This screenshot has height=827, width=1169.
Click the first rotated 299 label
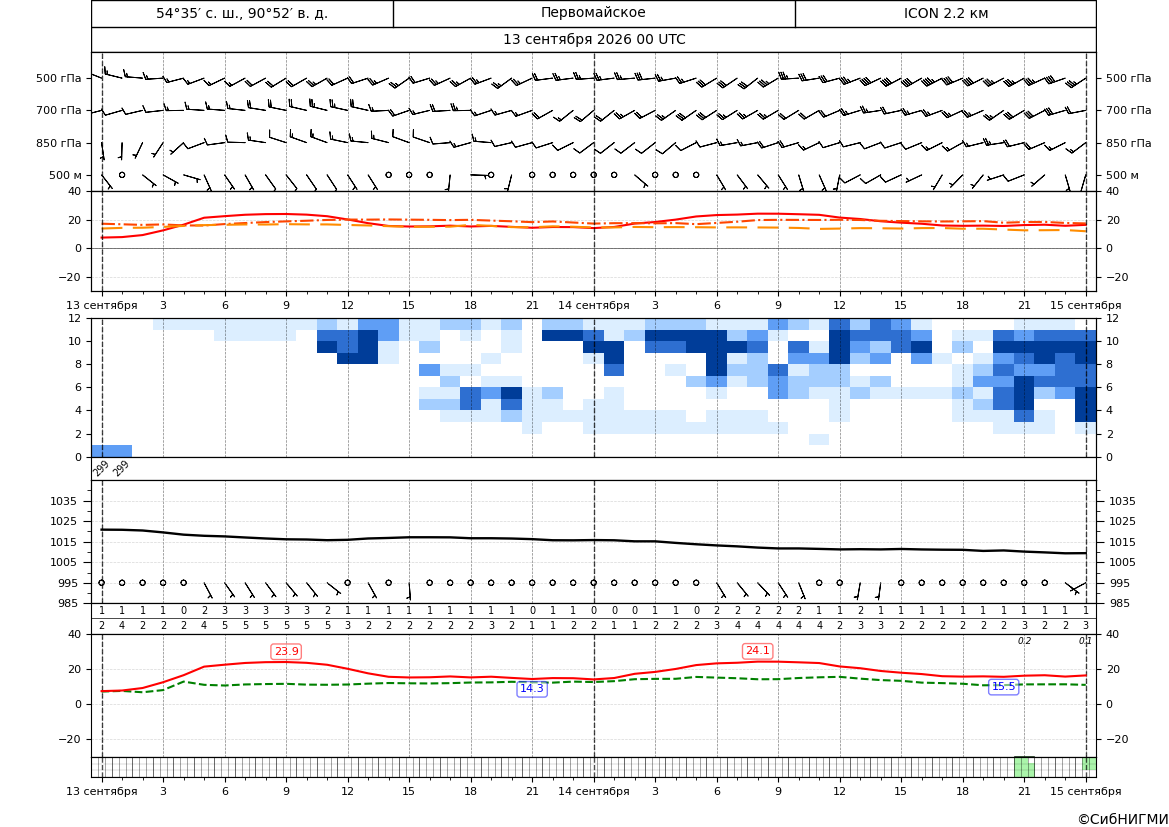click(101, 469)
